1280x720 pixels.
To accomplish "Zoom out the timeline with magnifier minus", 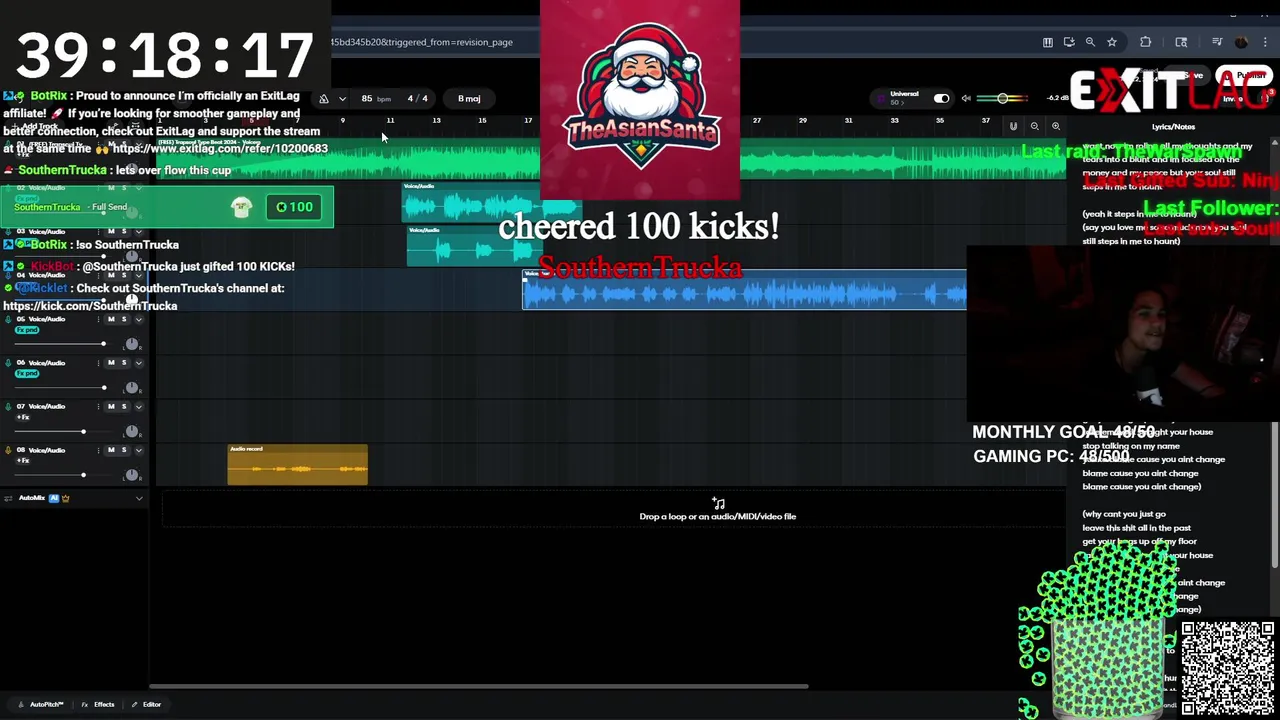I will click(1035, 126).
